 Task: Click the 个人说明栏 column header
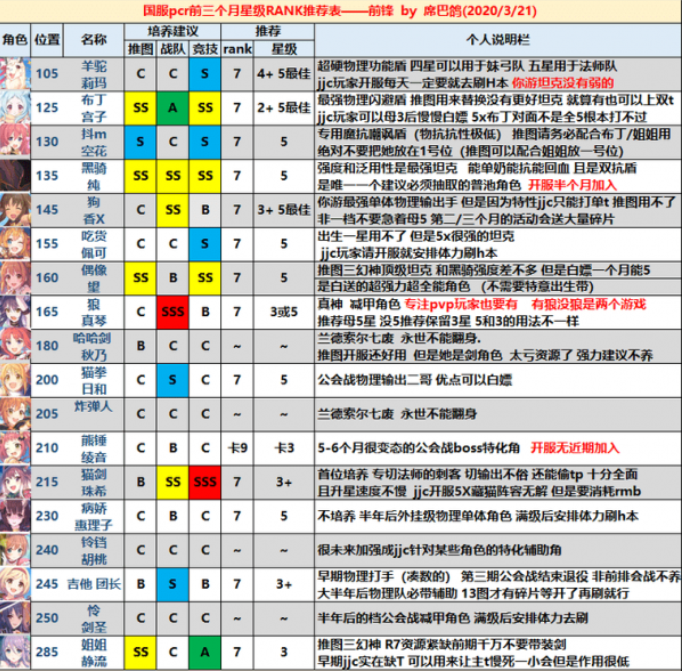[498, 40]
